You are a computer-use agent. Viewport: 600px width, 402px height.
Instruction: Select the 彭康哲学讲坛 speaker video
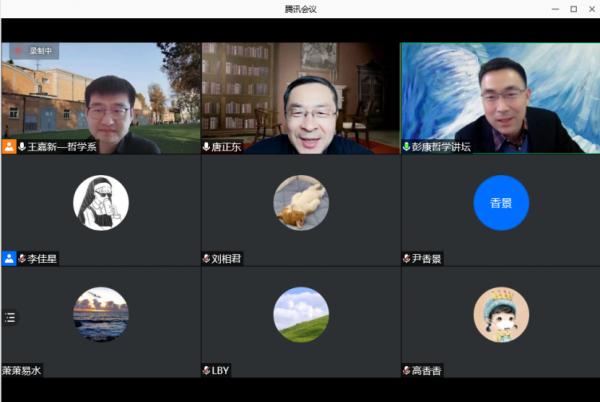[500, 95]
